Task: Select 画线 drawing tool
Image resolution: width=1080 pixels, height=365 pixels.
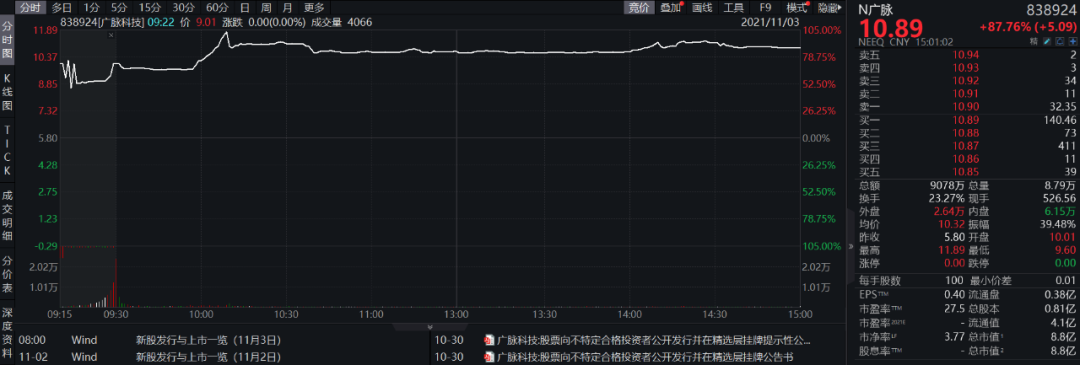Action: pyautogui.click(x=701, y=8)
